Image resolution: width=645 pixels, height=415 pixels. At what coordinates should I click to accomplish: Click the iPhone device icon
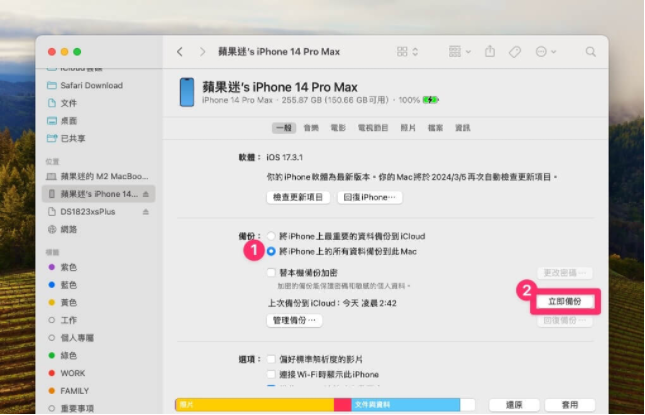point(187,92)
